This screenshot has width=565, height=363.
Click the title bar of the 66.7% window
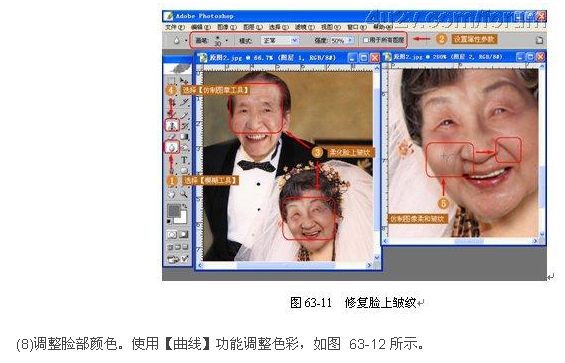(288, 58)
